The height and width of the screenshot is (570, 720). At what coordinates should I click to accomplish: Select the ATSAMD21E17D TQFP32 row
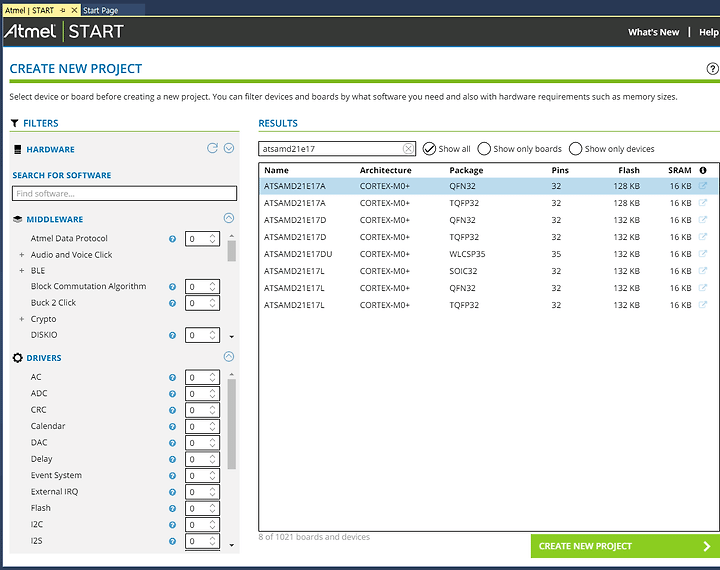coord(489,237)
